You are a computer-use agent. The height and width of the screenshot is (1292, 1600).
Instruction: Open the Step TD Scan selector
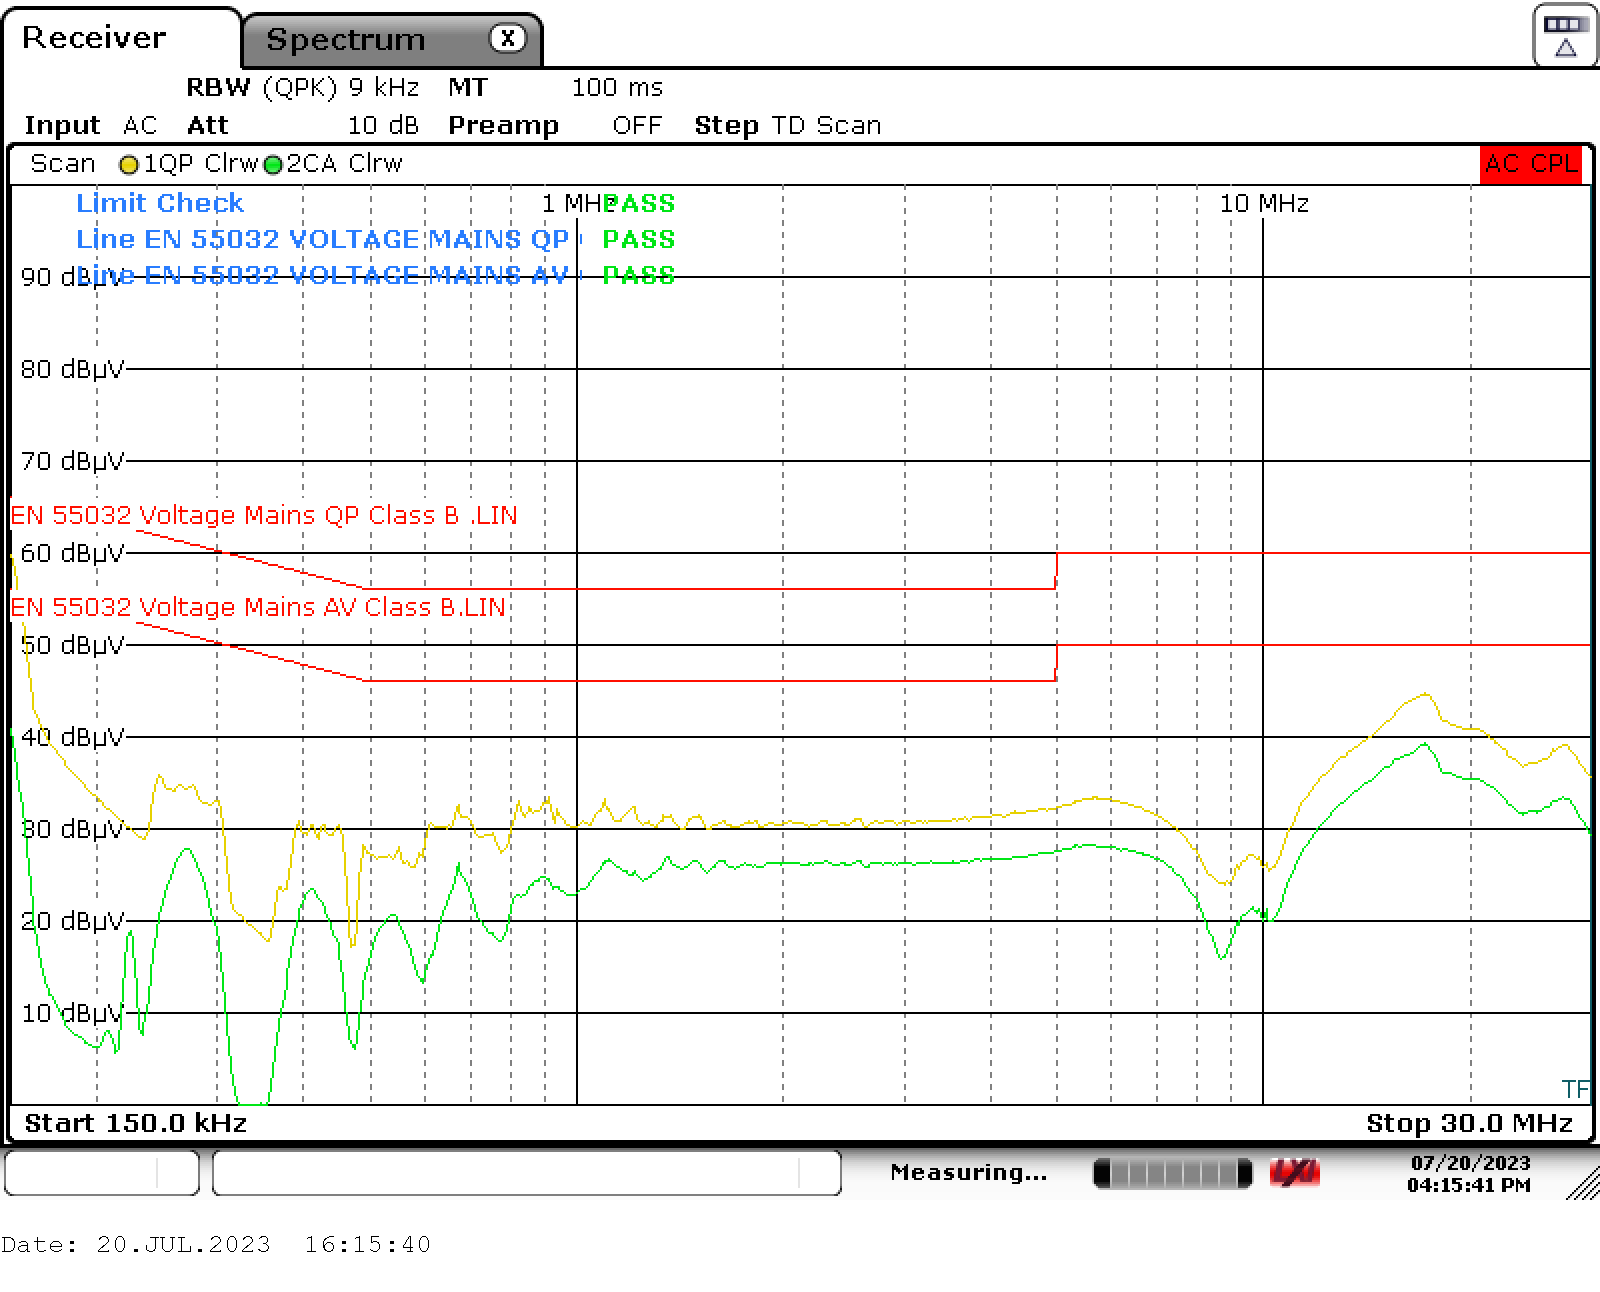click(x=826, y=125)
